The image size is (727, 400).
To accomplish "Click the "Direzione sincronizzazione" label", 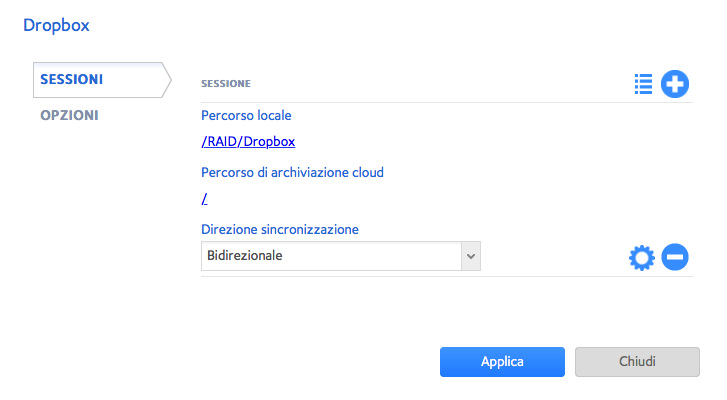I will point(280,229).
